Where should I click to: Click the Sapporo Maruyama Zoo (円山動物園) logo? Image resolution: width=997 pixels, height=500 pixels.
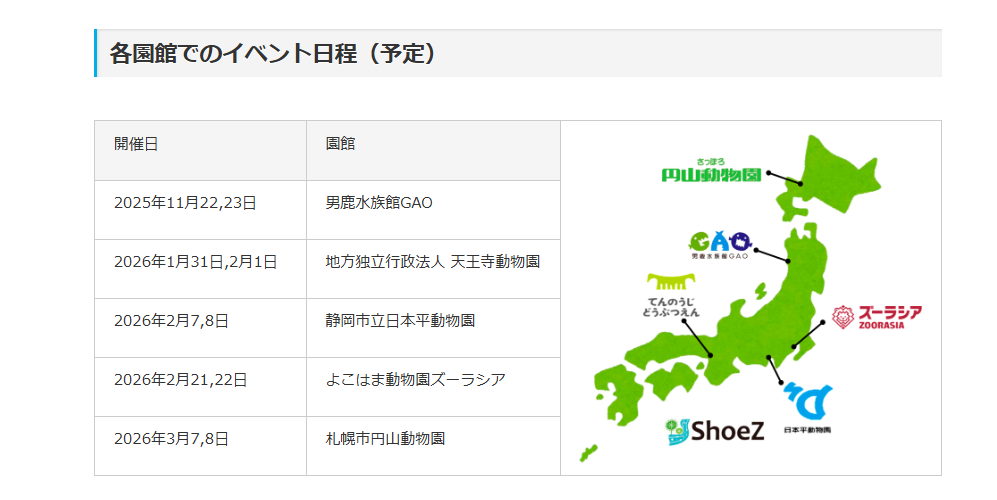[711, 172]
